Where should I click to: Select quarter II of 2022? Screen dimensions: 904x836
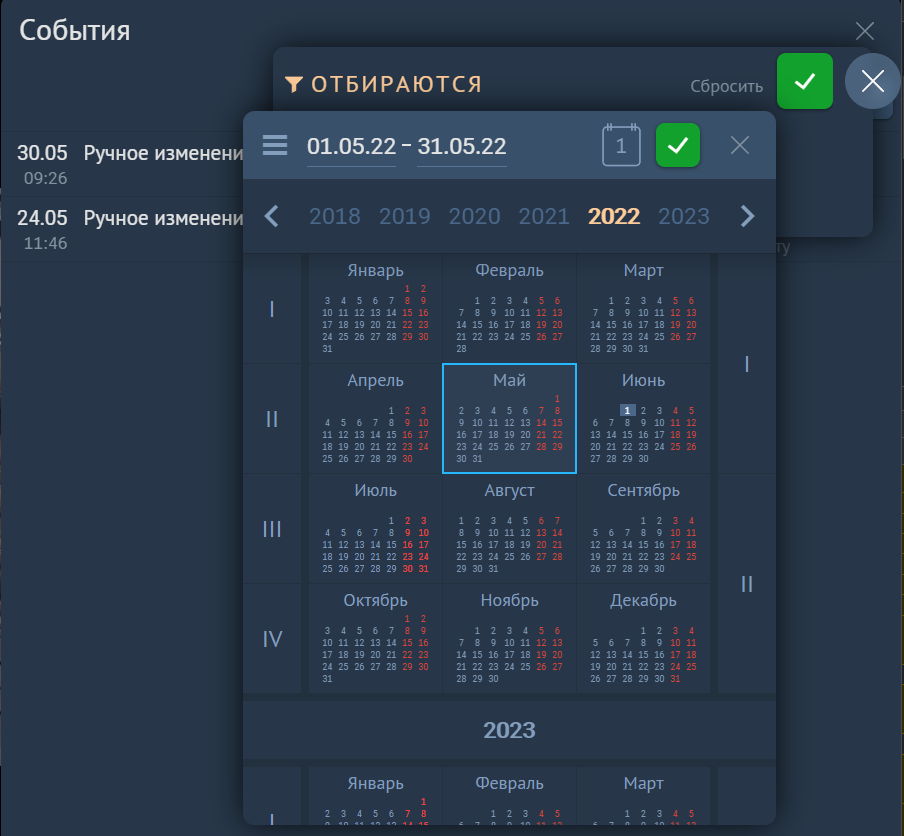point(272,419)
